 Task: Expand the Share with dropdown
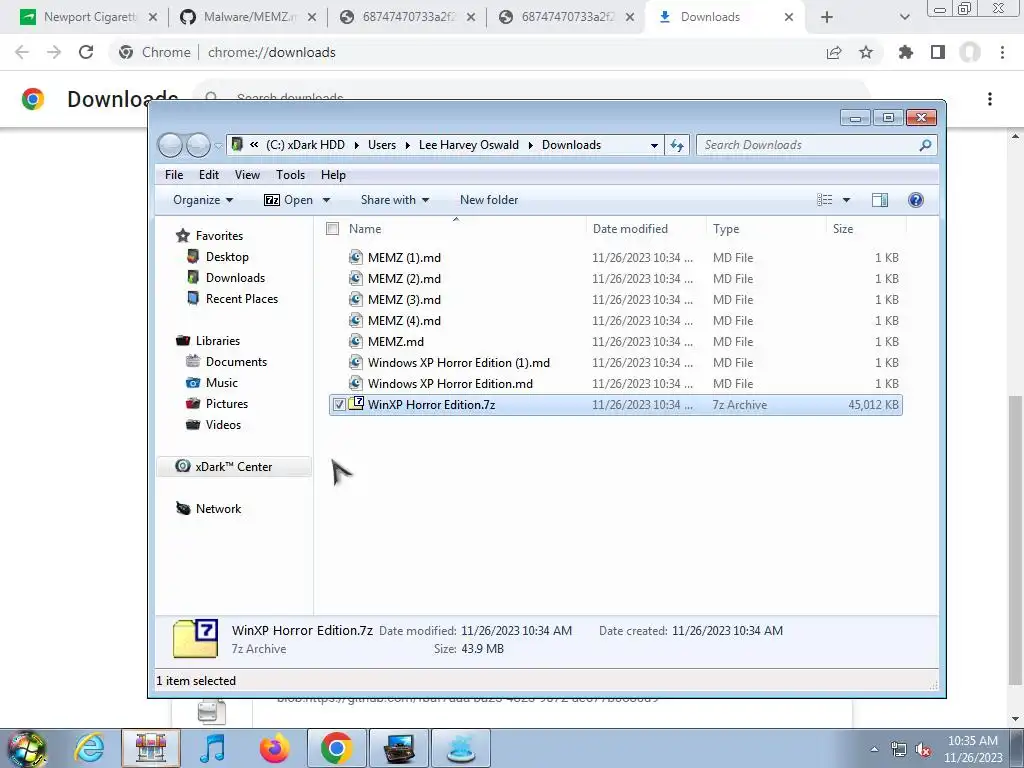click(394, 200)
